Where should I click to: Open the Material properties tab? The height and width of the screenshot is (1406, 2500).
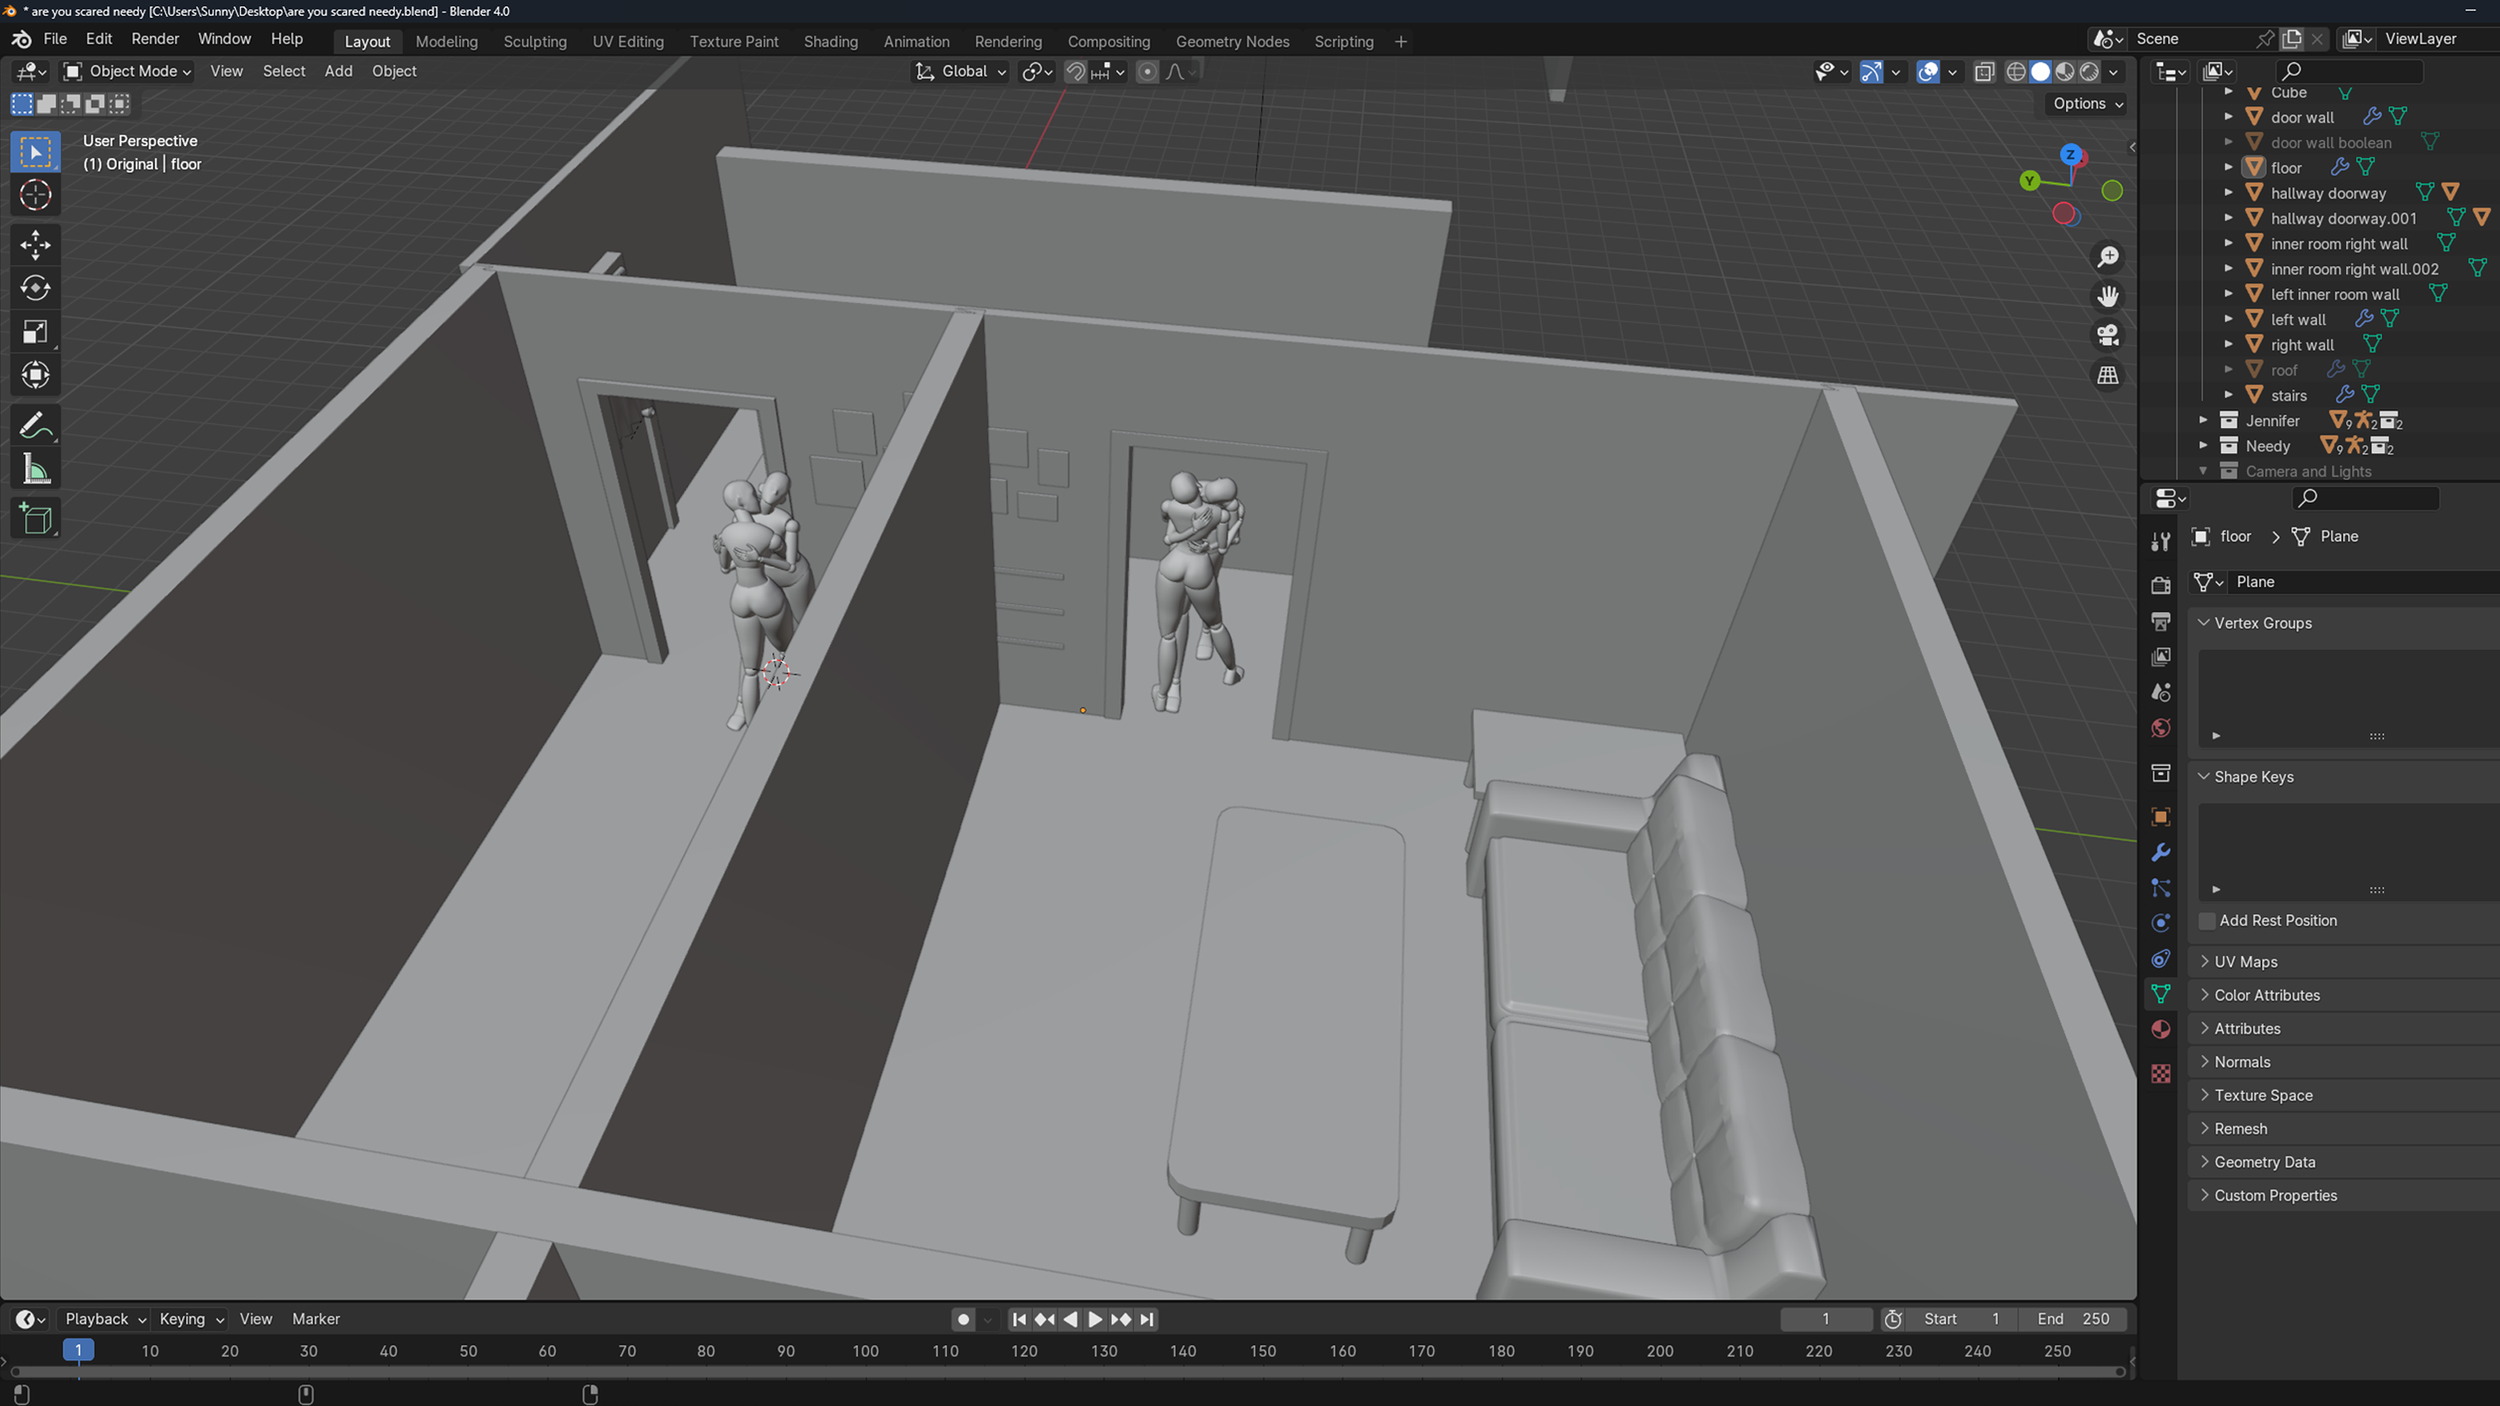point(2161,1030)
